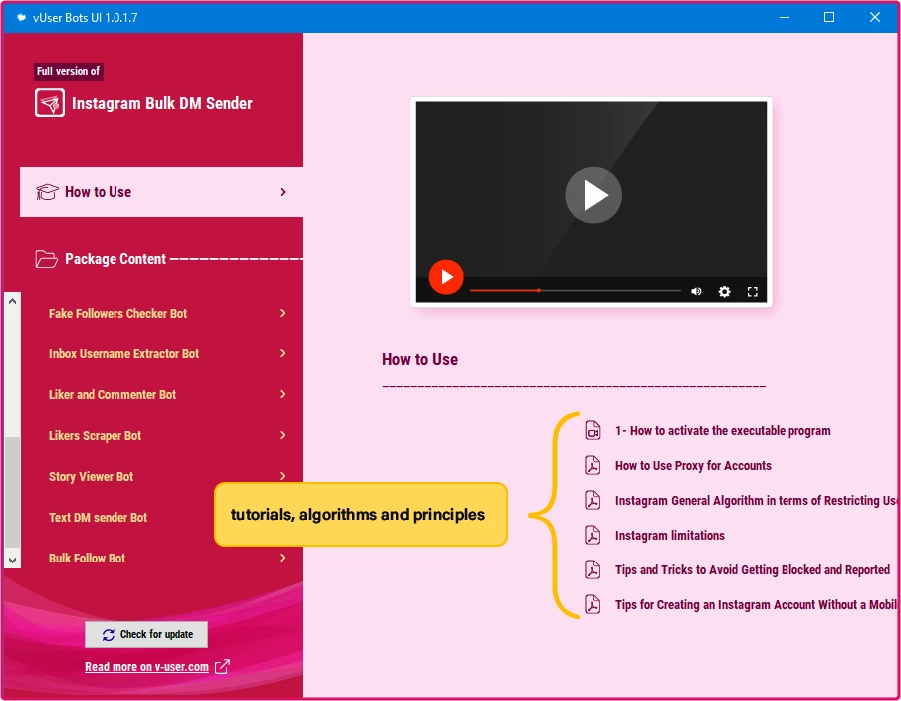
Task: Click the sidebar scrollbar up arrow
Action: click(x=13, y=301)
